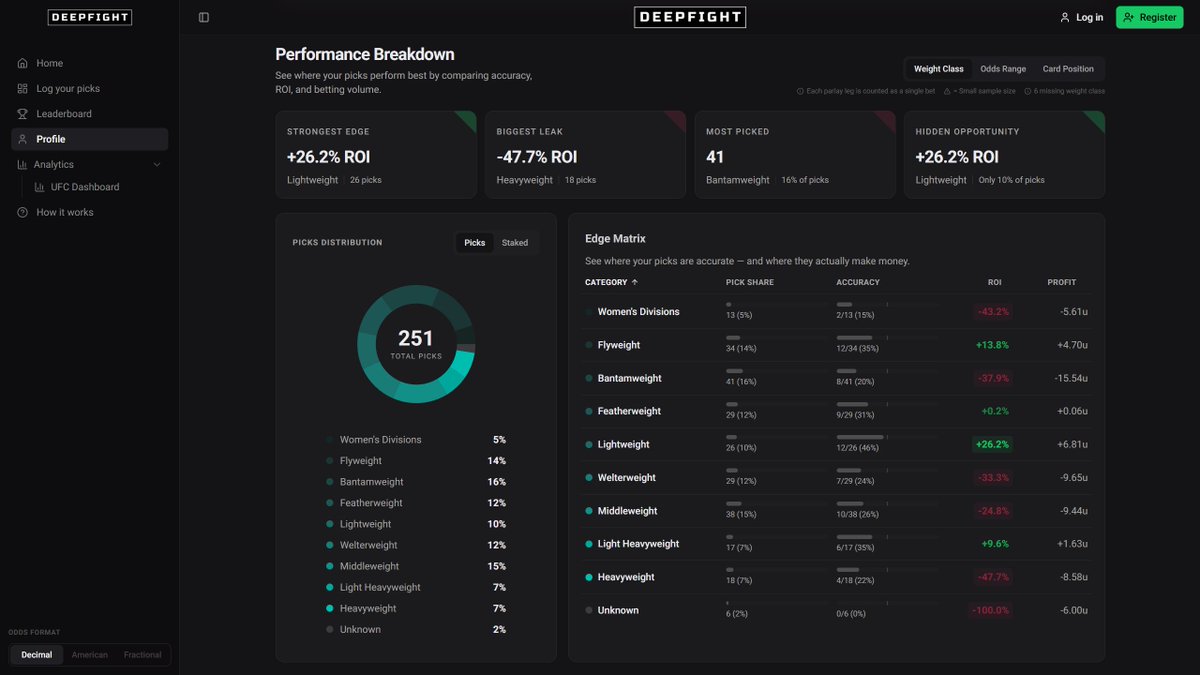Image resolution: width=1200 pixels, height=675 pixels.
Task: Open Log your picks page
Action: 90,88
